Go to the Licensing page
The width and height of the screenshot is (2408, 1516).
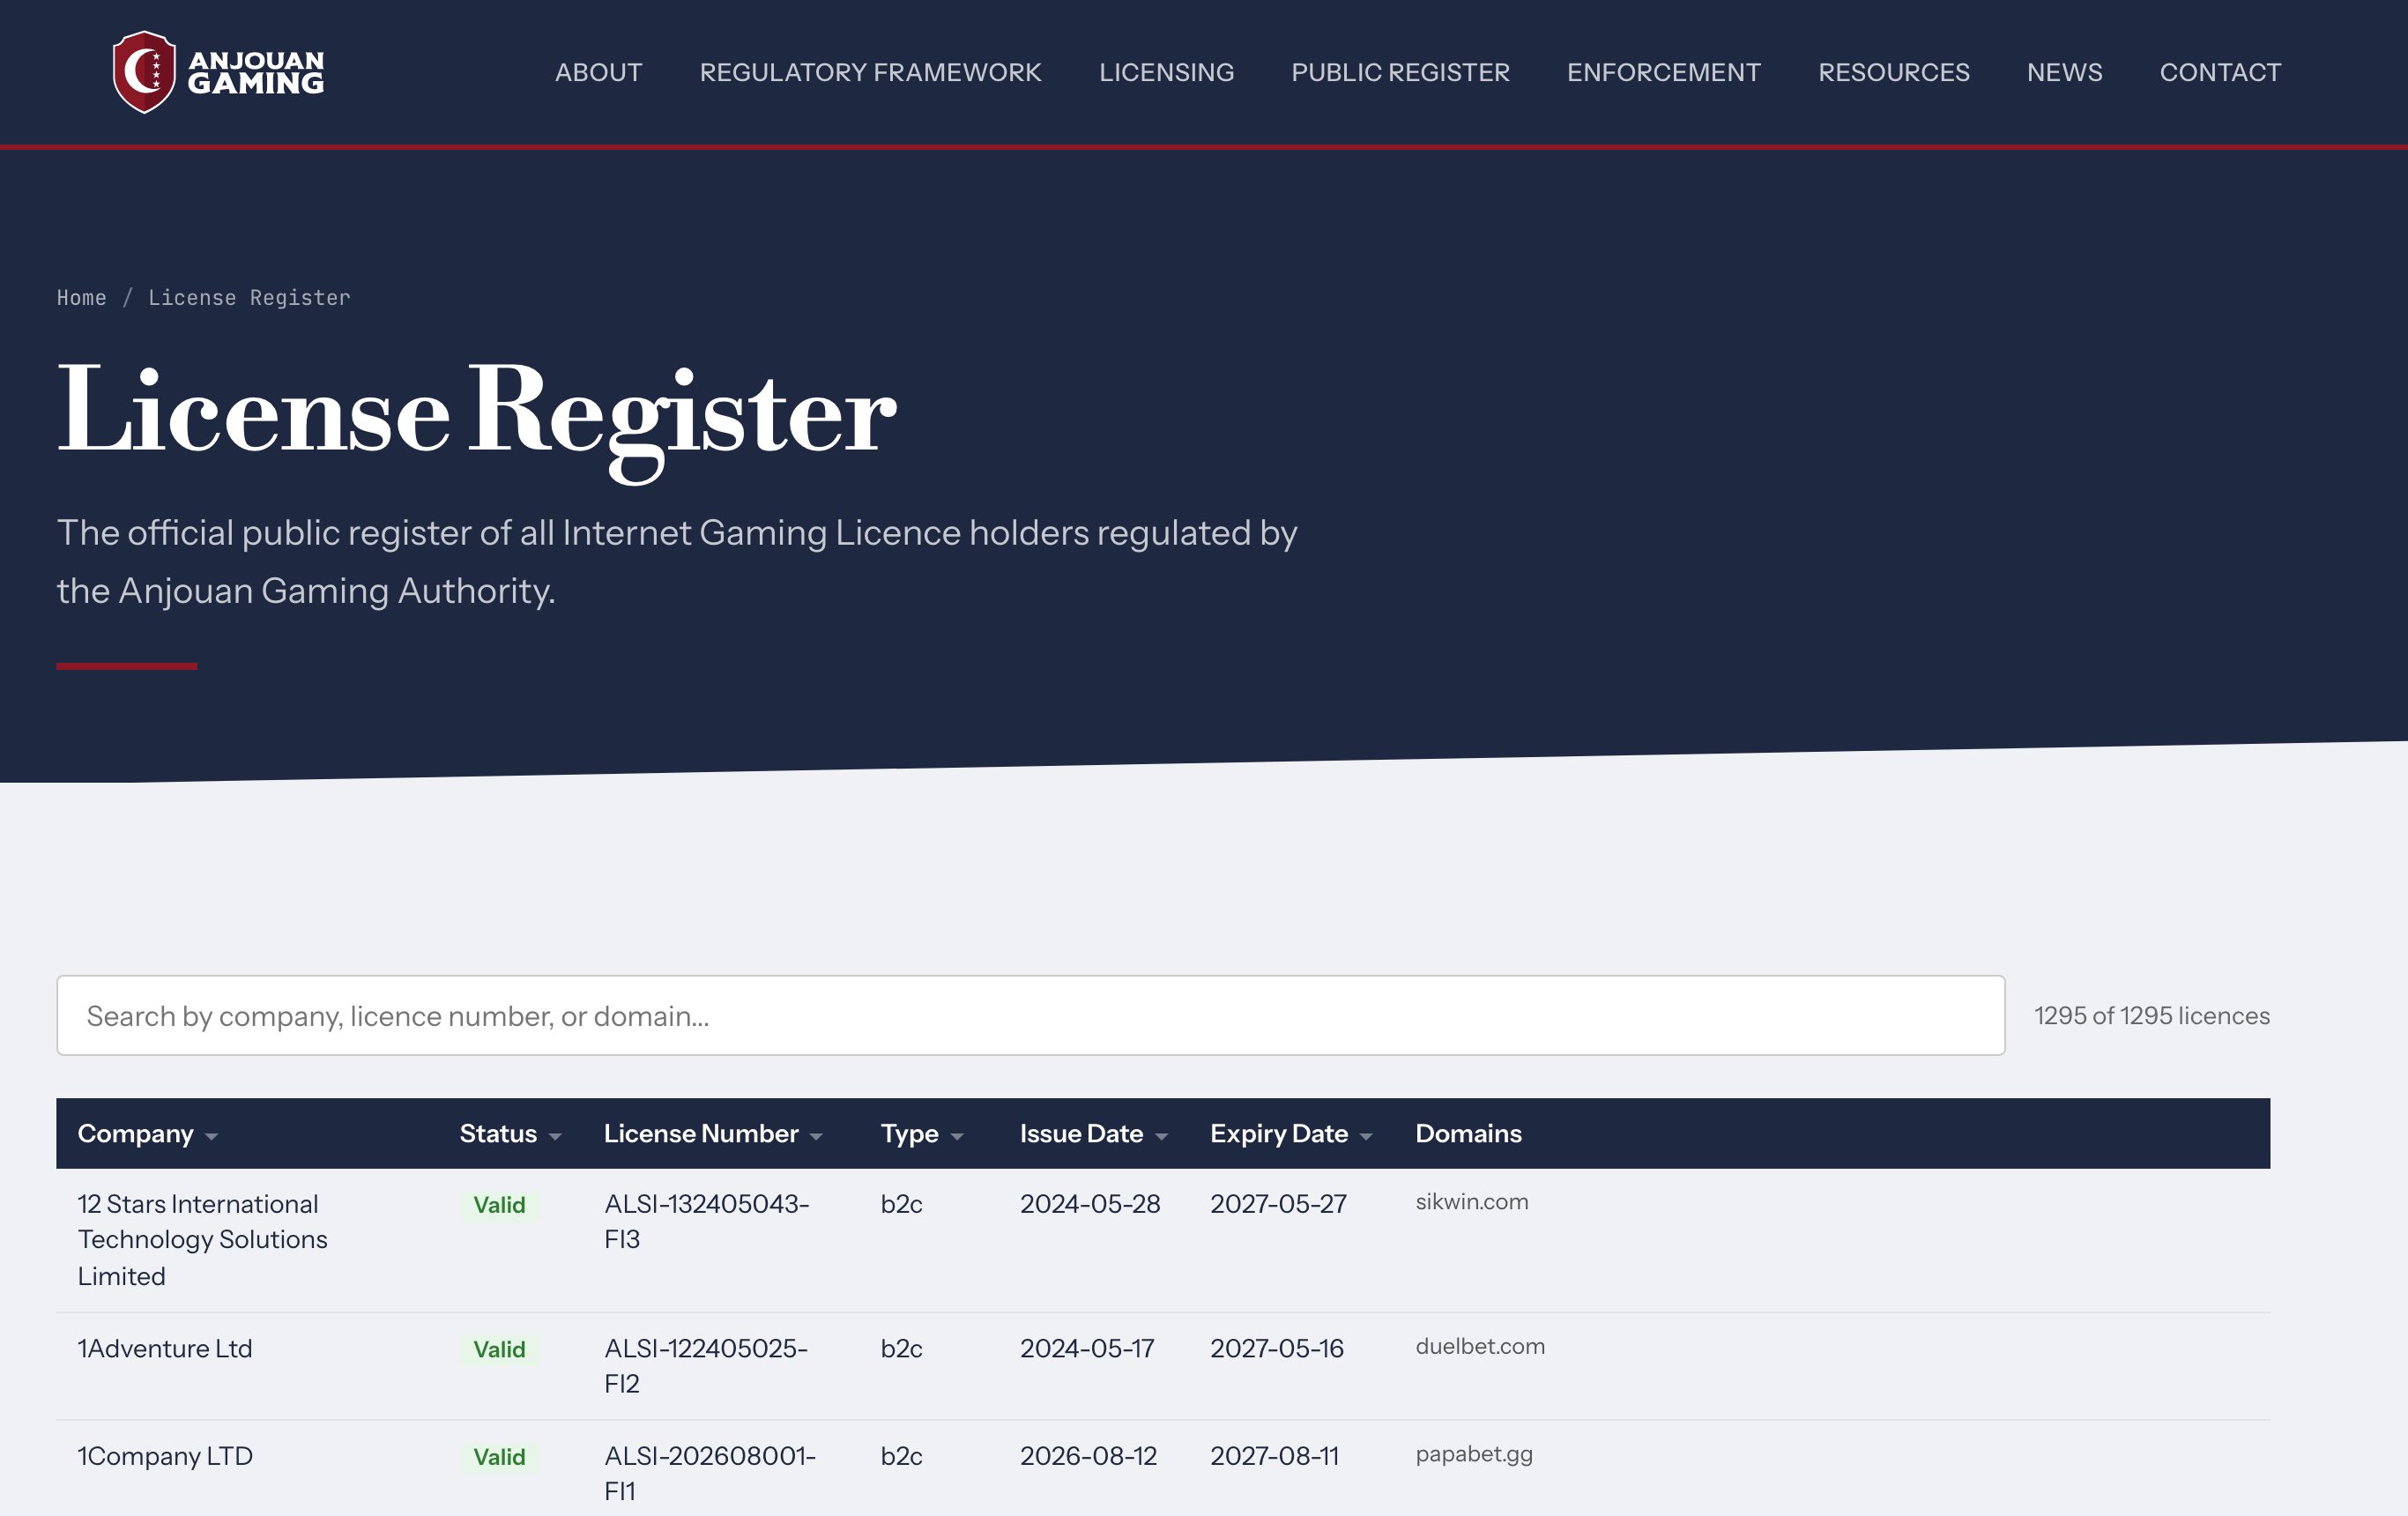click(x=1166, y=72)
